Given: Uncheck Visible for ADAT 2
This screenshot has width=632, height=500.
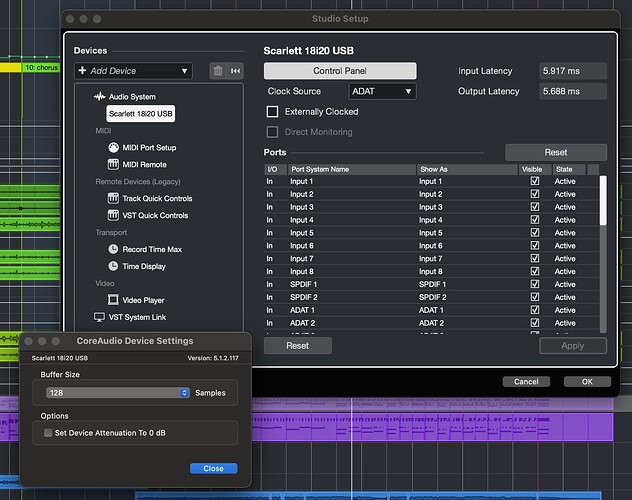Looking at the screenshot, I should (535, 323).
